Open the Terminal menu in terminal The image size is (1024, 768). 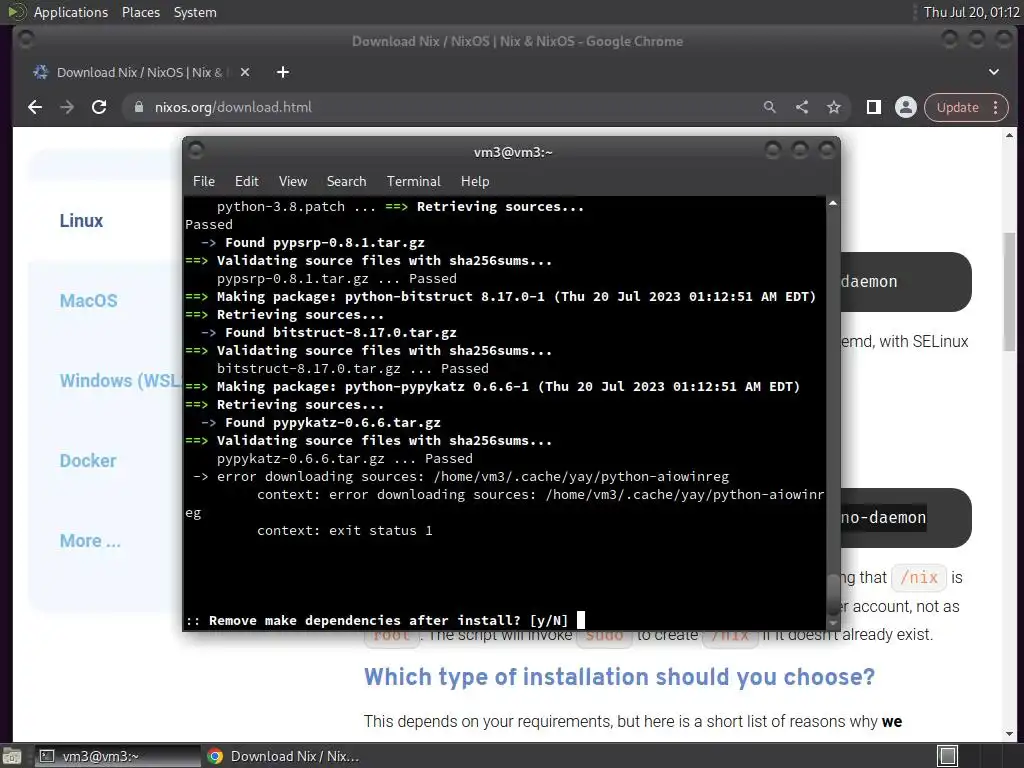point(413,182)
